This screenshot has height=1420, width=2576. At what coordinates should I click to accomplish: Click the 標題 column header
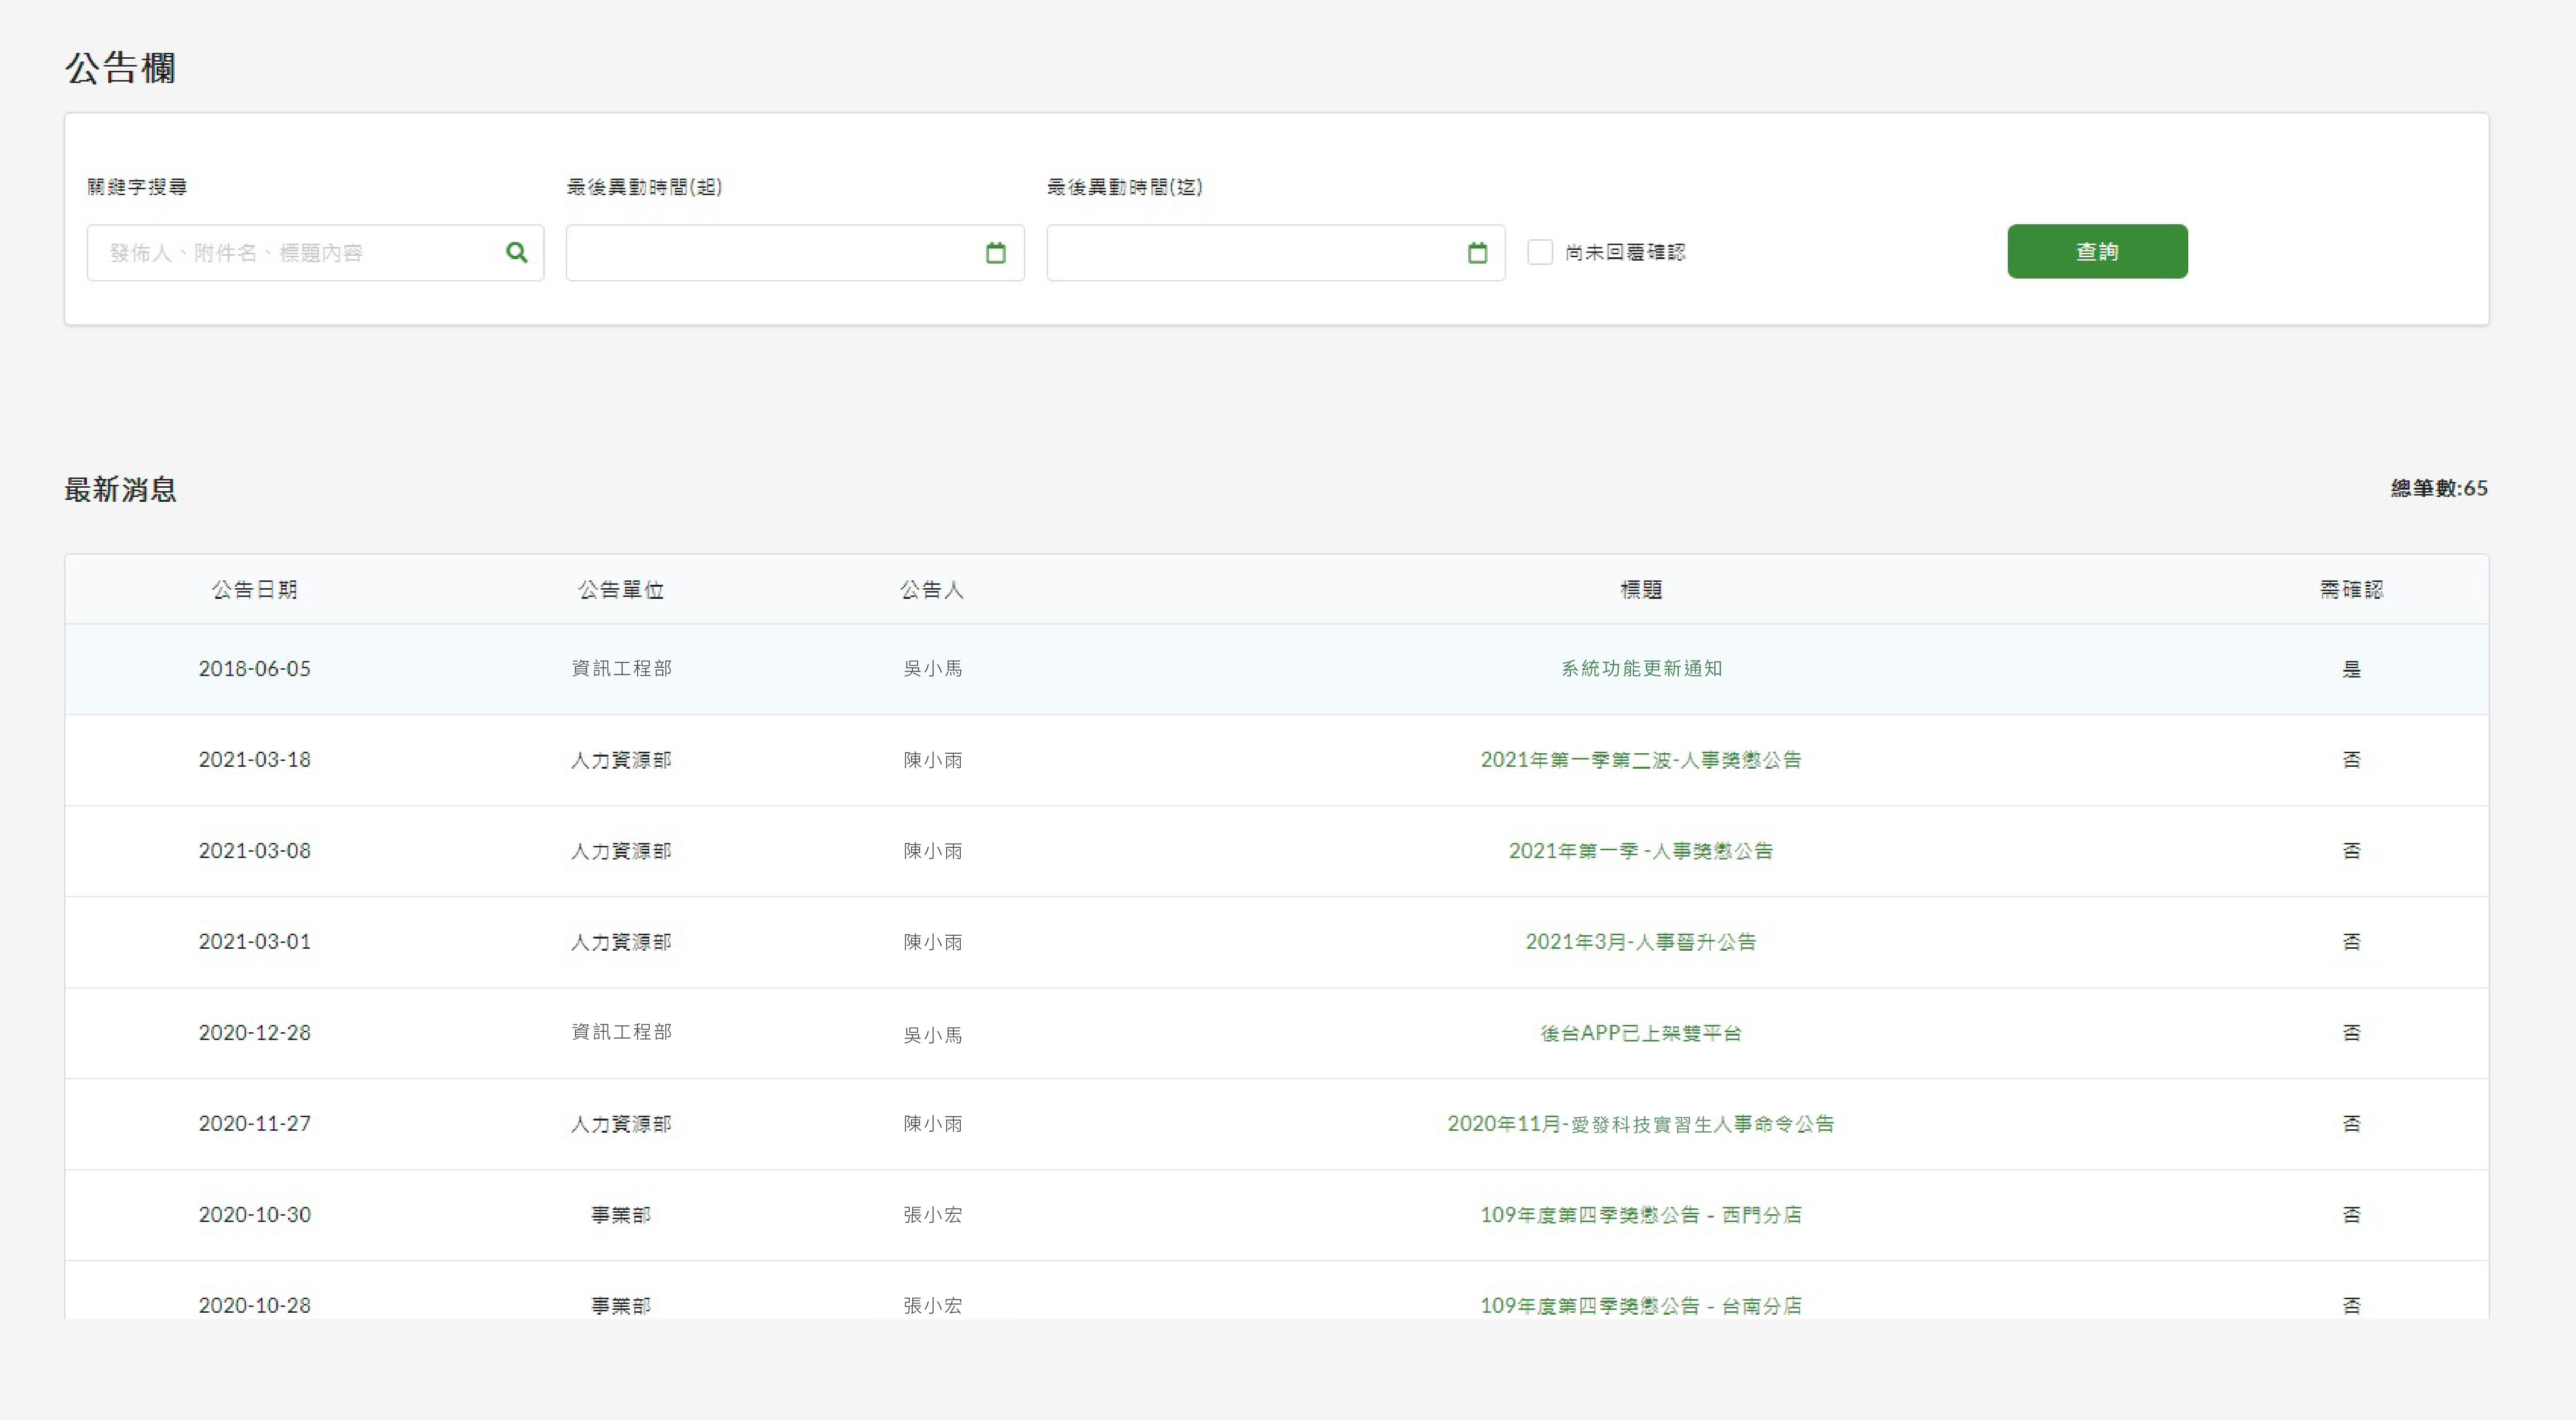(x=1641, y=590)
